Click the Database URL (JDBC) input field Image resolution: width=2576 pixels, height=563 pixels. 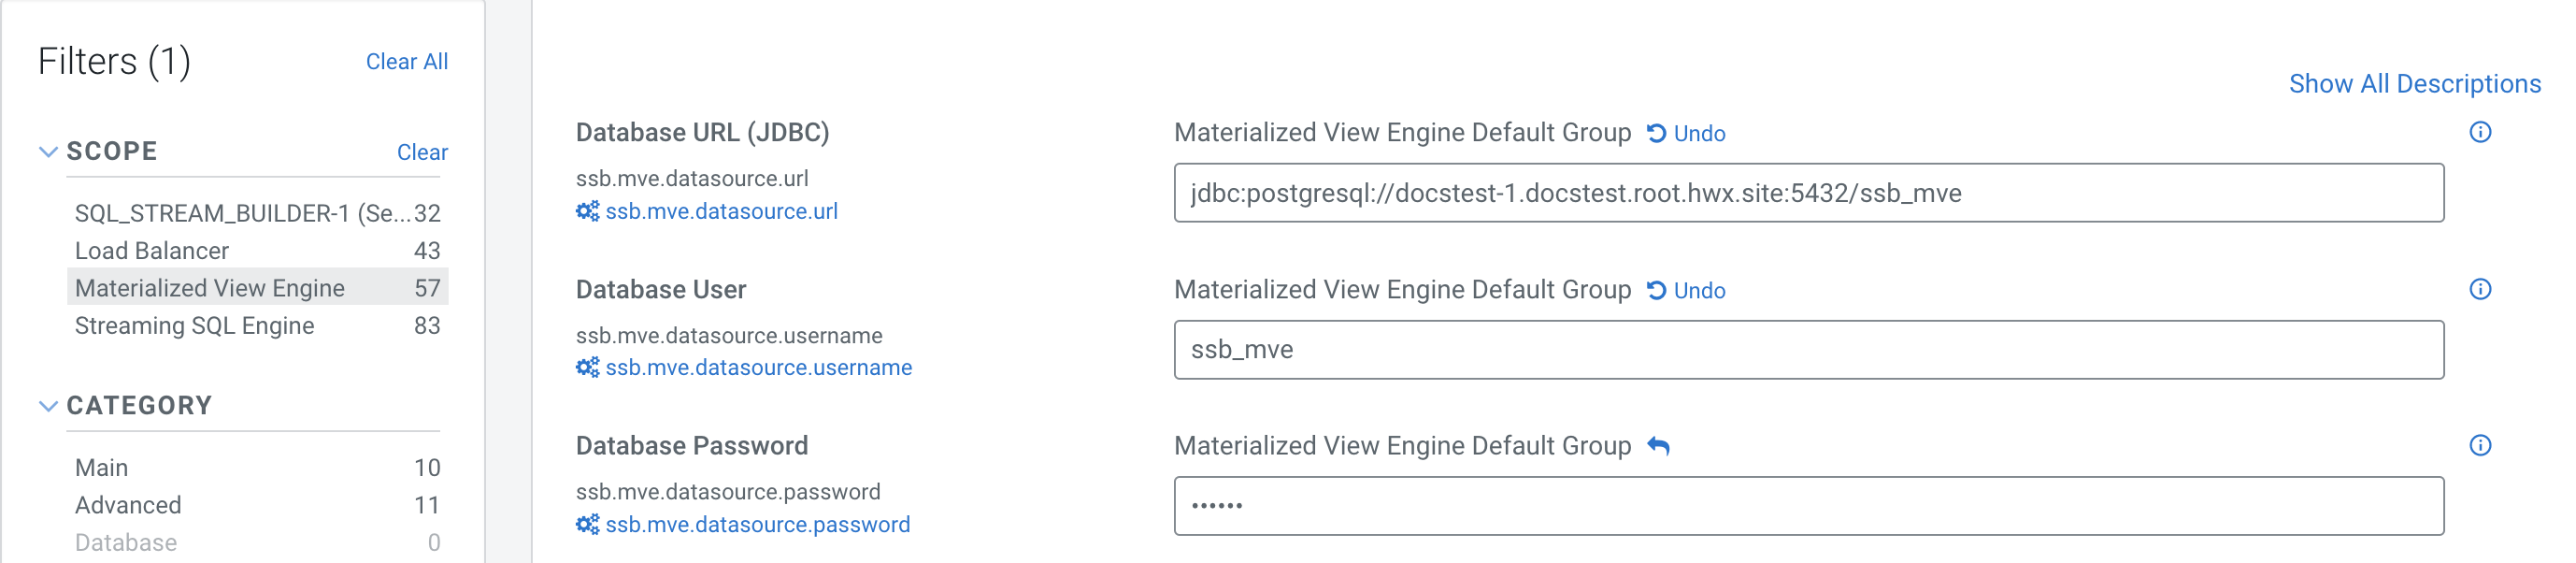(x=1808, y=193)
